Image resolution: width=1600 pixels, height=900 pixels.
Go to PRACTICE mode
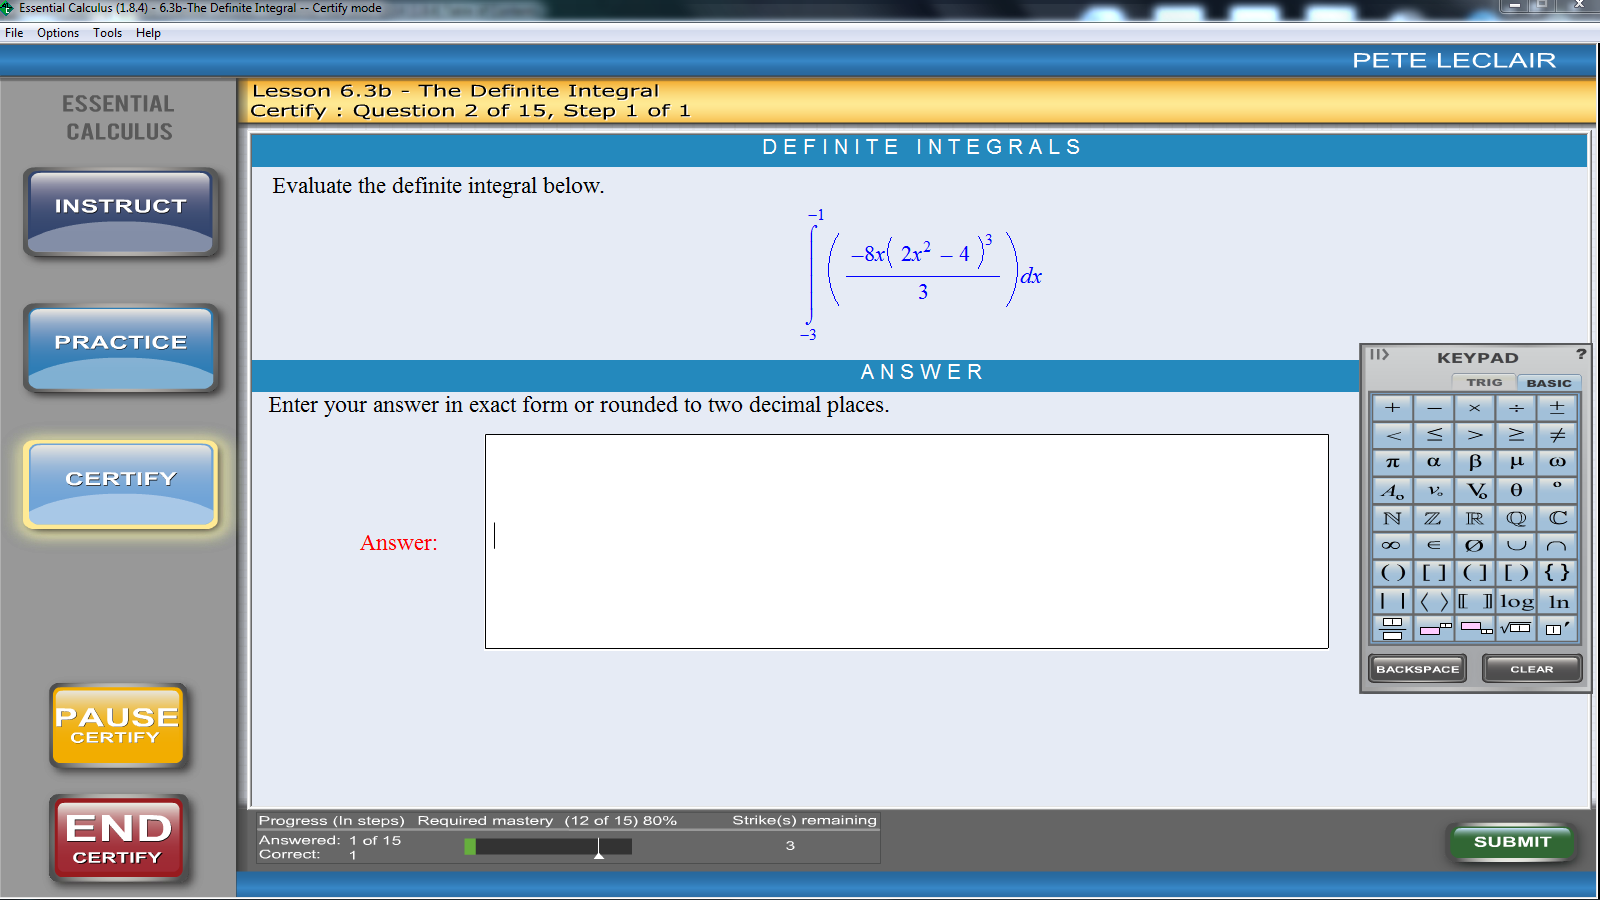pyautogui.click(x=121, y=347)
